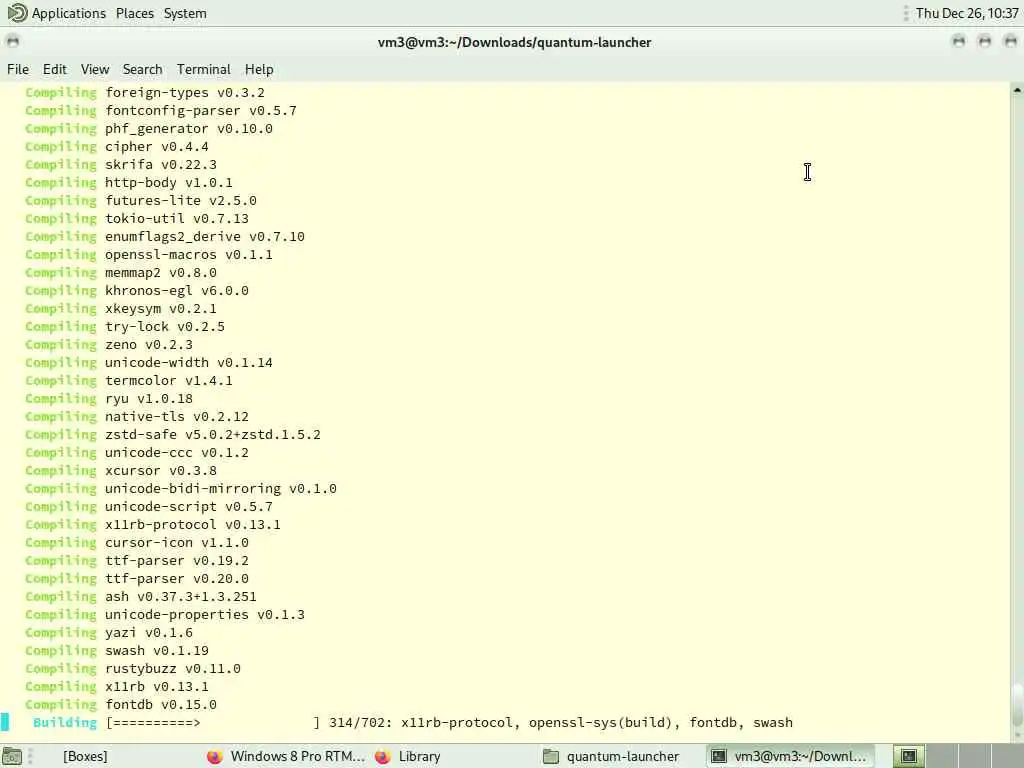
Task: Click the line 'openssl-macros v0.1.1'
Action: coord(189,255)
